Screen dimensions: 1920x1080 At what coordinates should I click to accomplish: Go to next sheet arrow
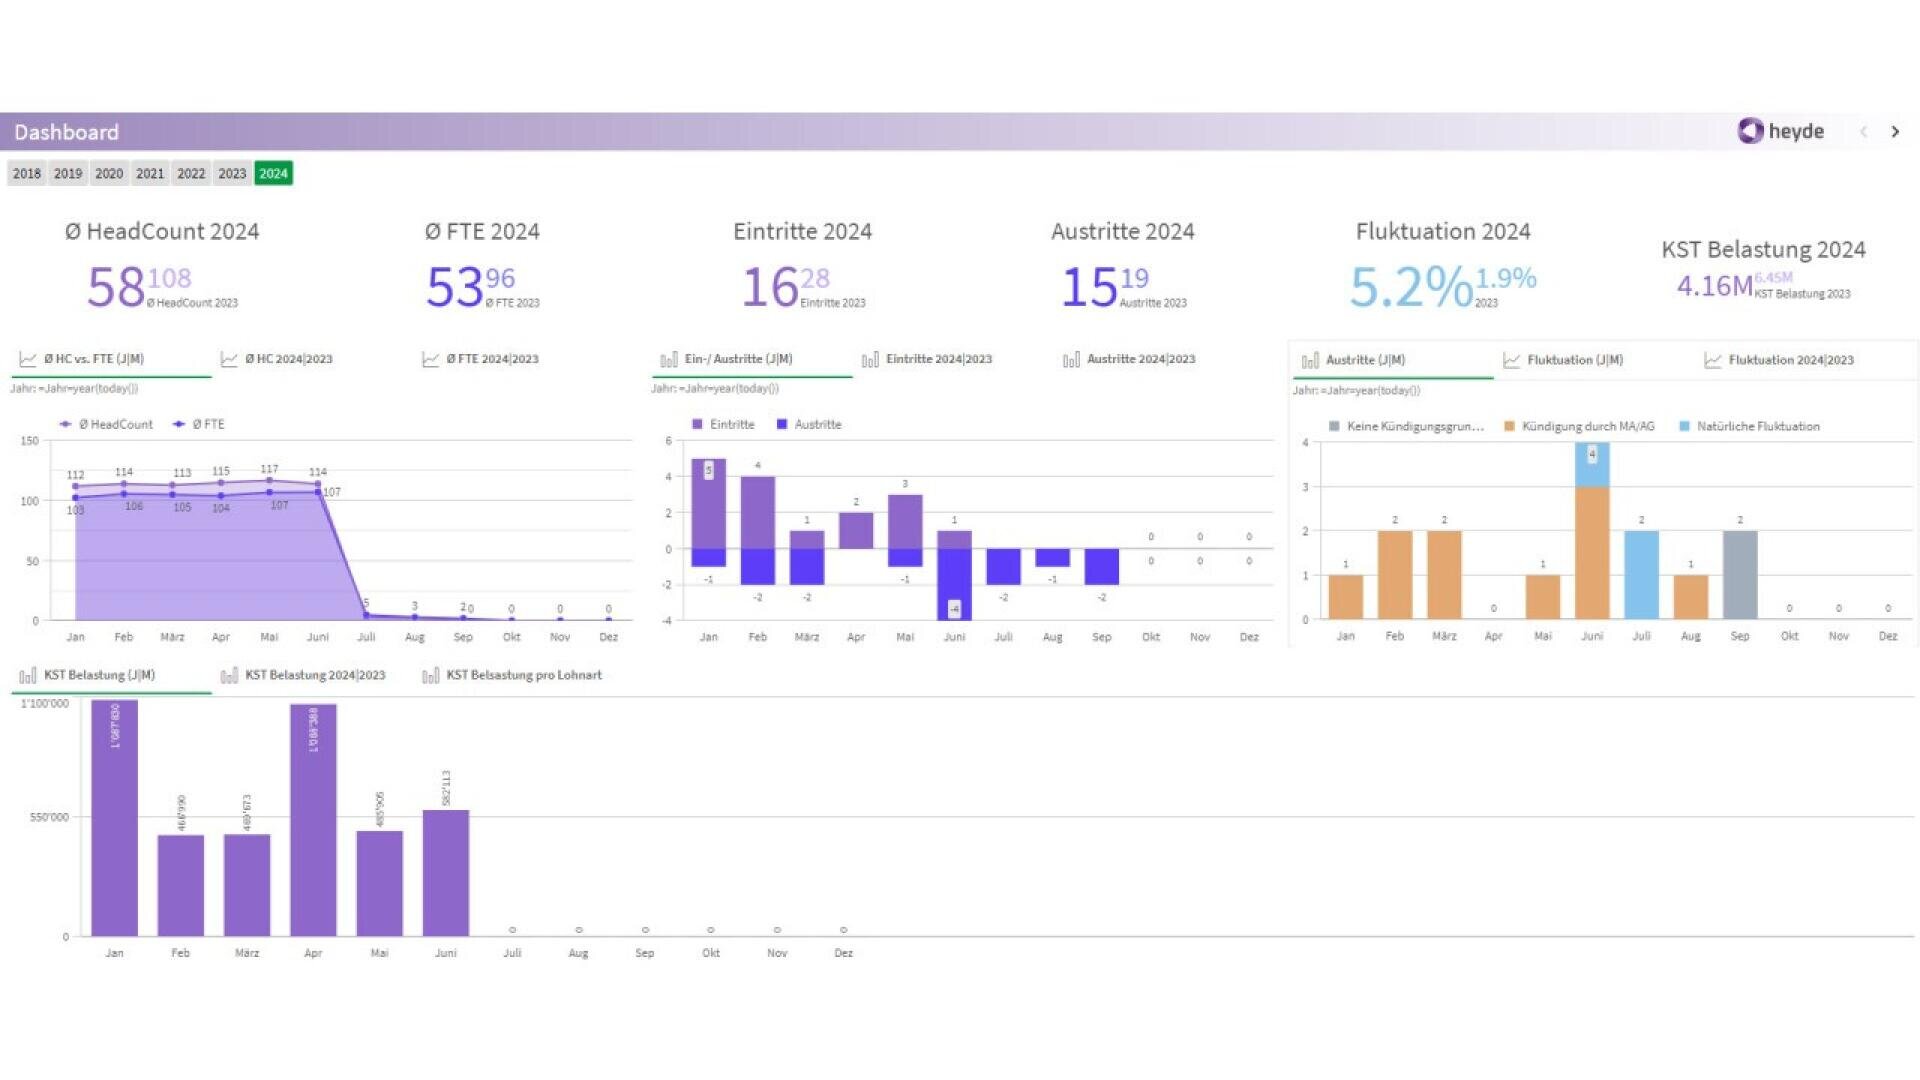pos(1895,132)
